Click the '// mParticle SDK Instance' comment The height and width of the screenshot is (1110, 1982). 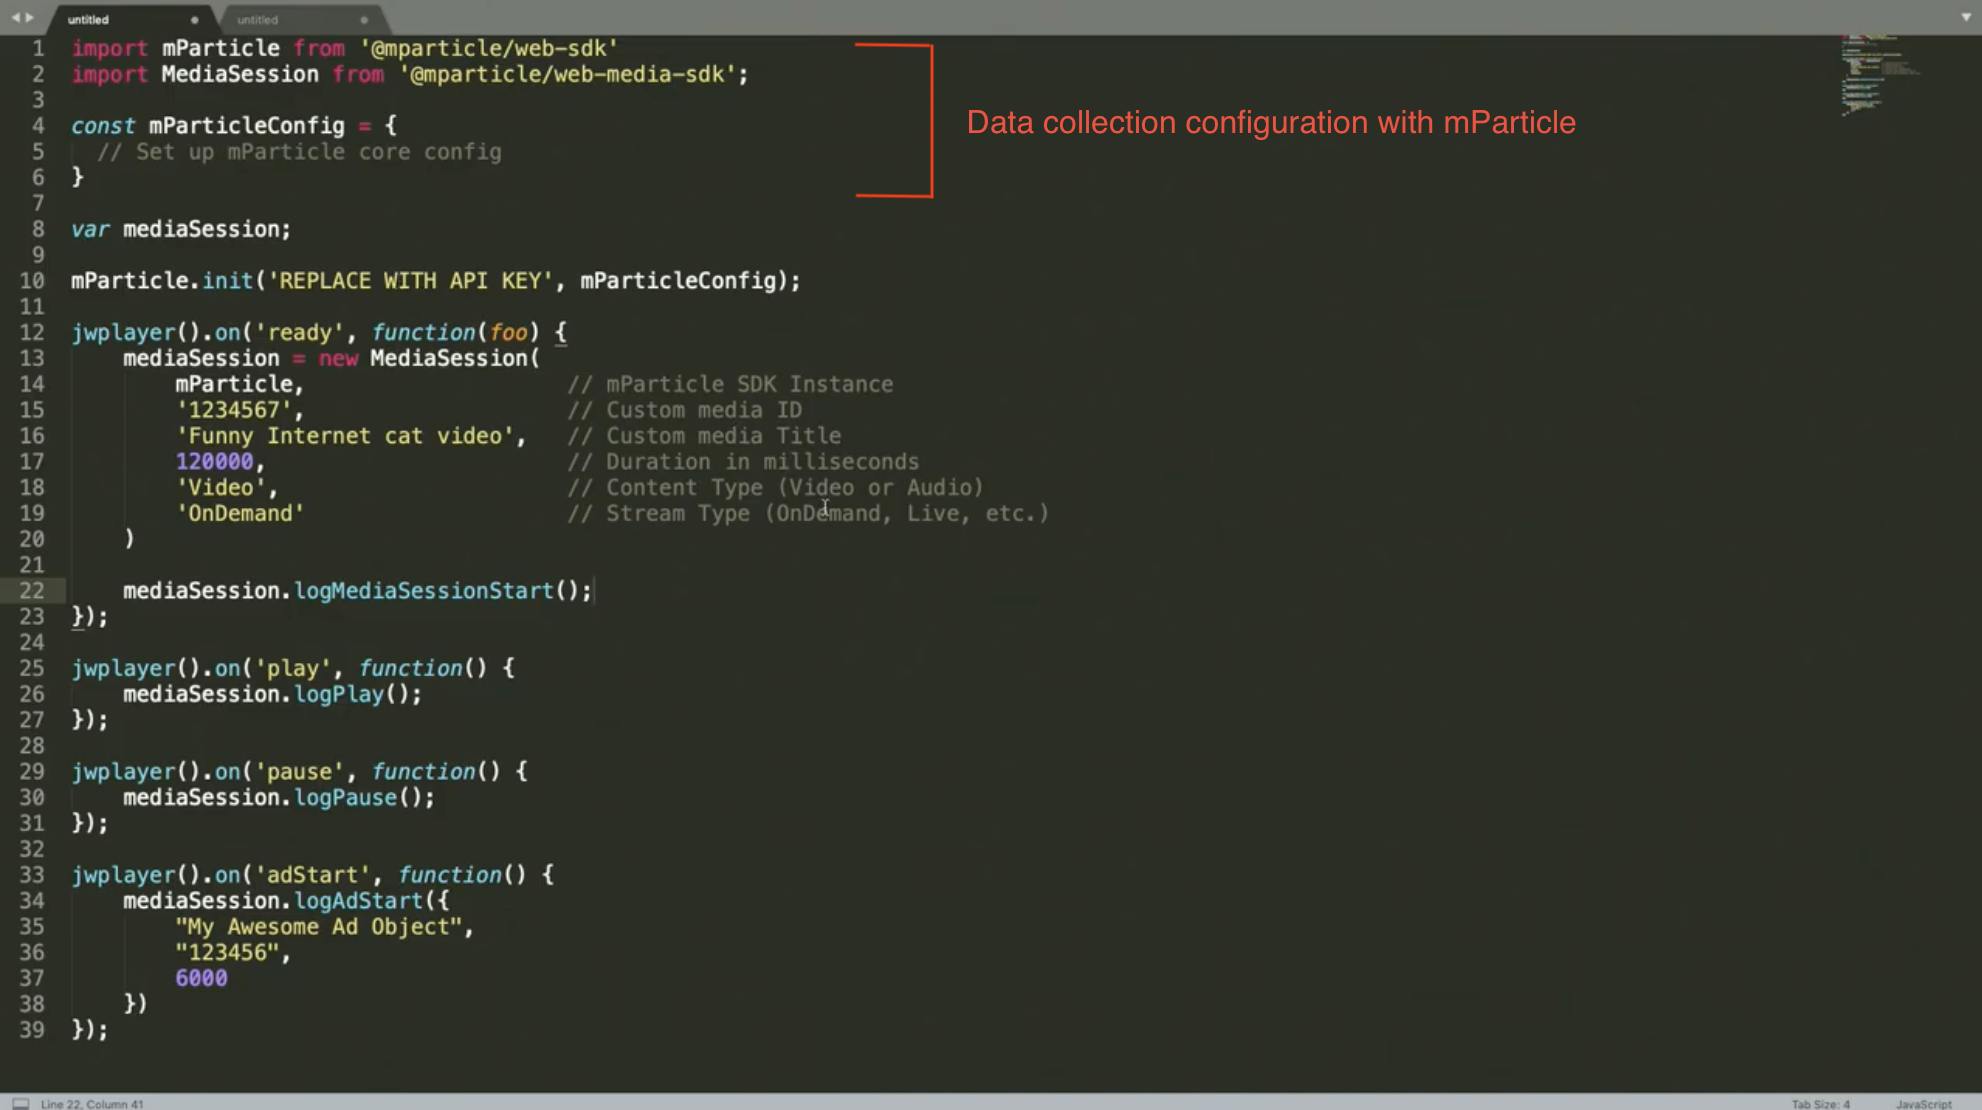tap(730, 384)
